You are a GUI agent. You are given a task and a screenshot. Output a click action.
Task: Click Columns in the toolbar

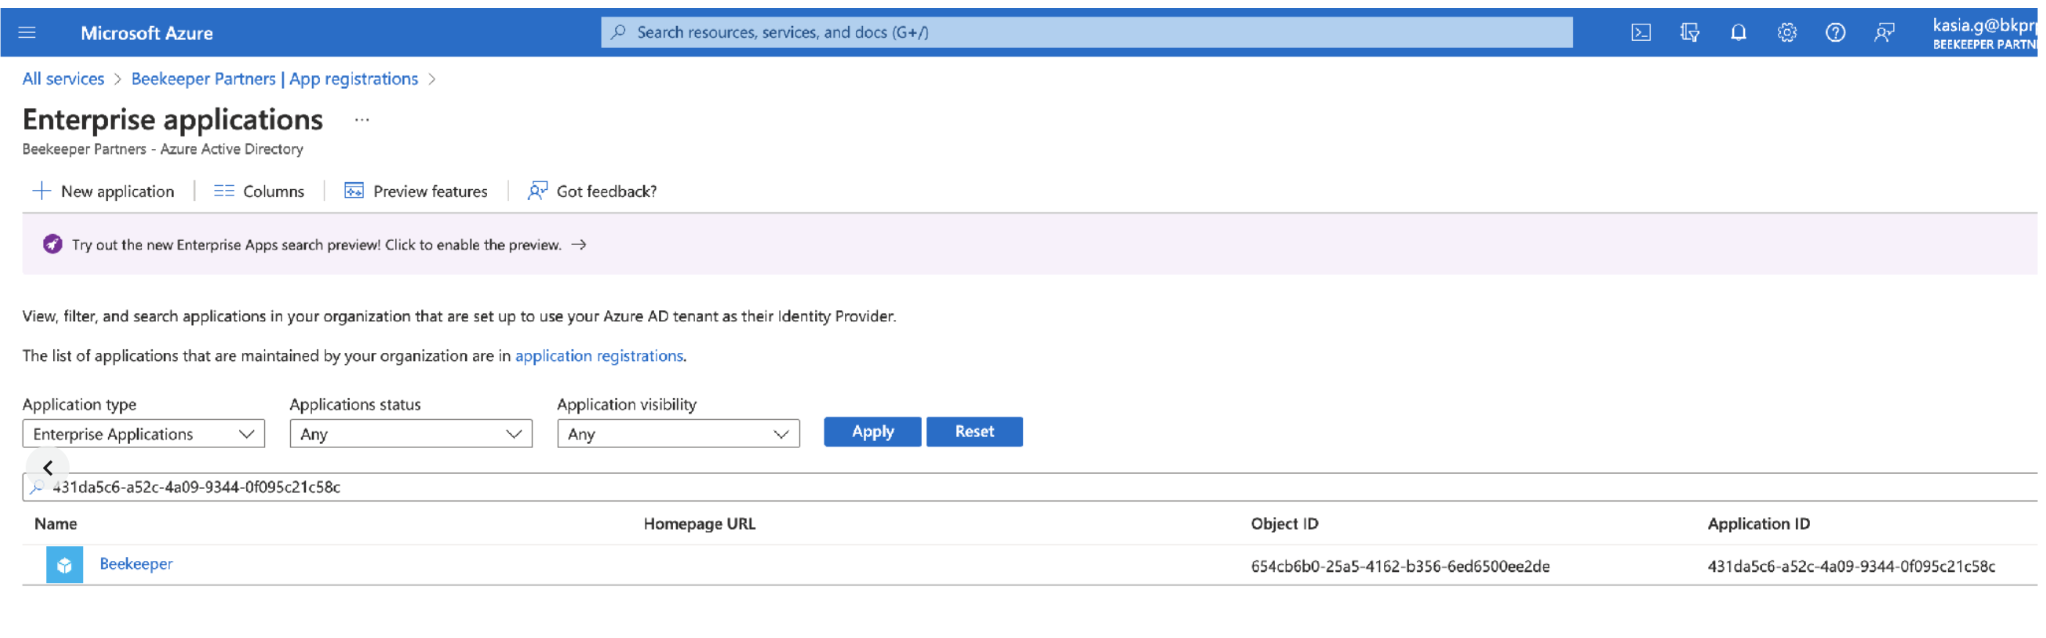tap(259, 191)
